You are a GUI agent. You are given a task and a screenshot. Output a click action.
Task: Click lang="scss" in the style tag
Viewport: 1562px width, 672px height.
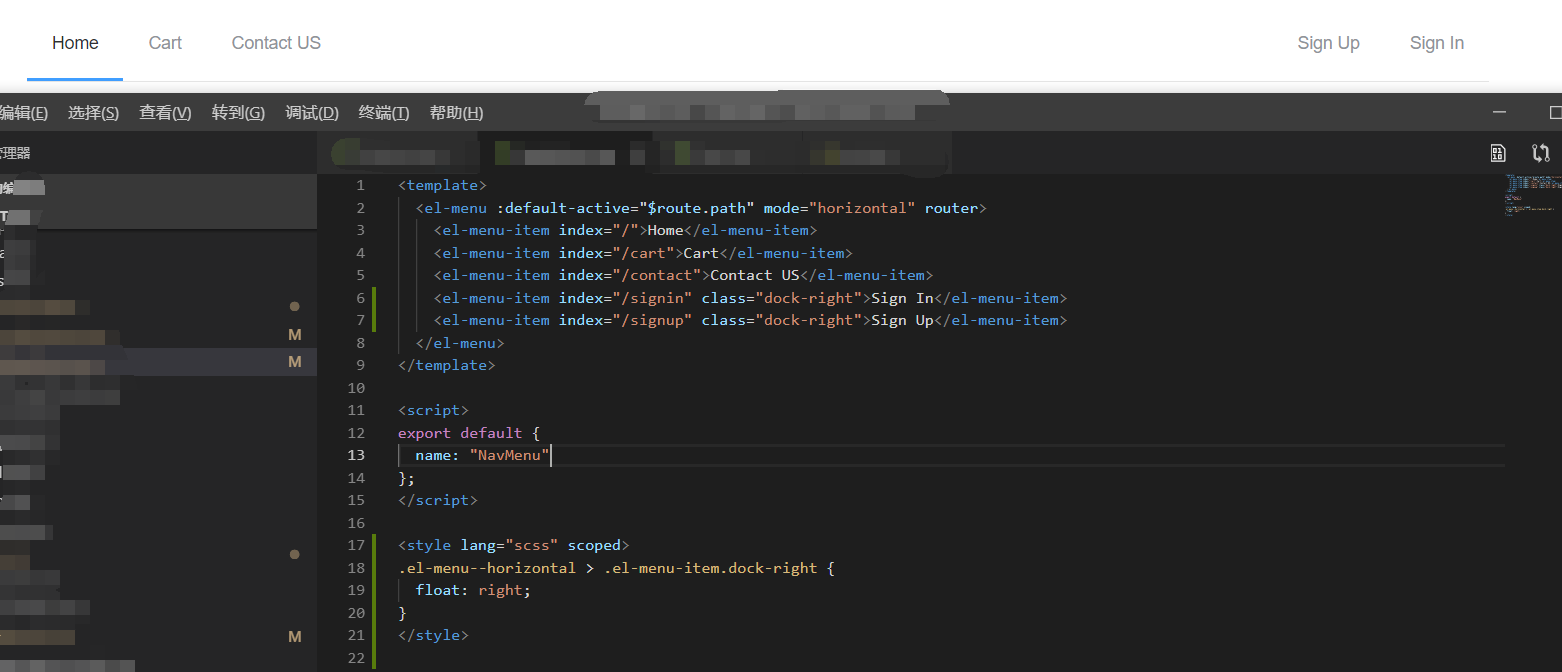coord(509,545)
